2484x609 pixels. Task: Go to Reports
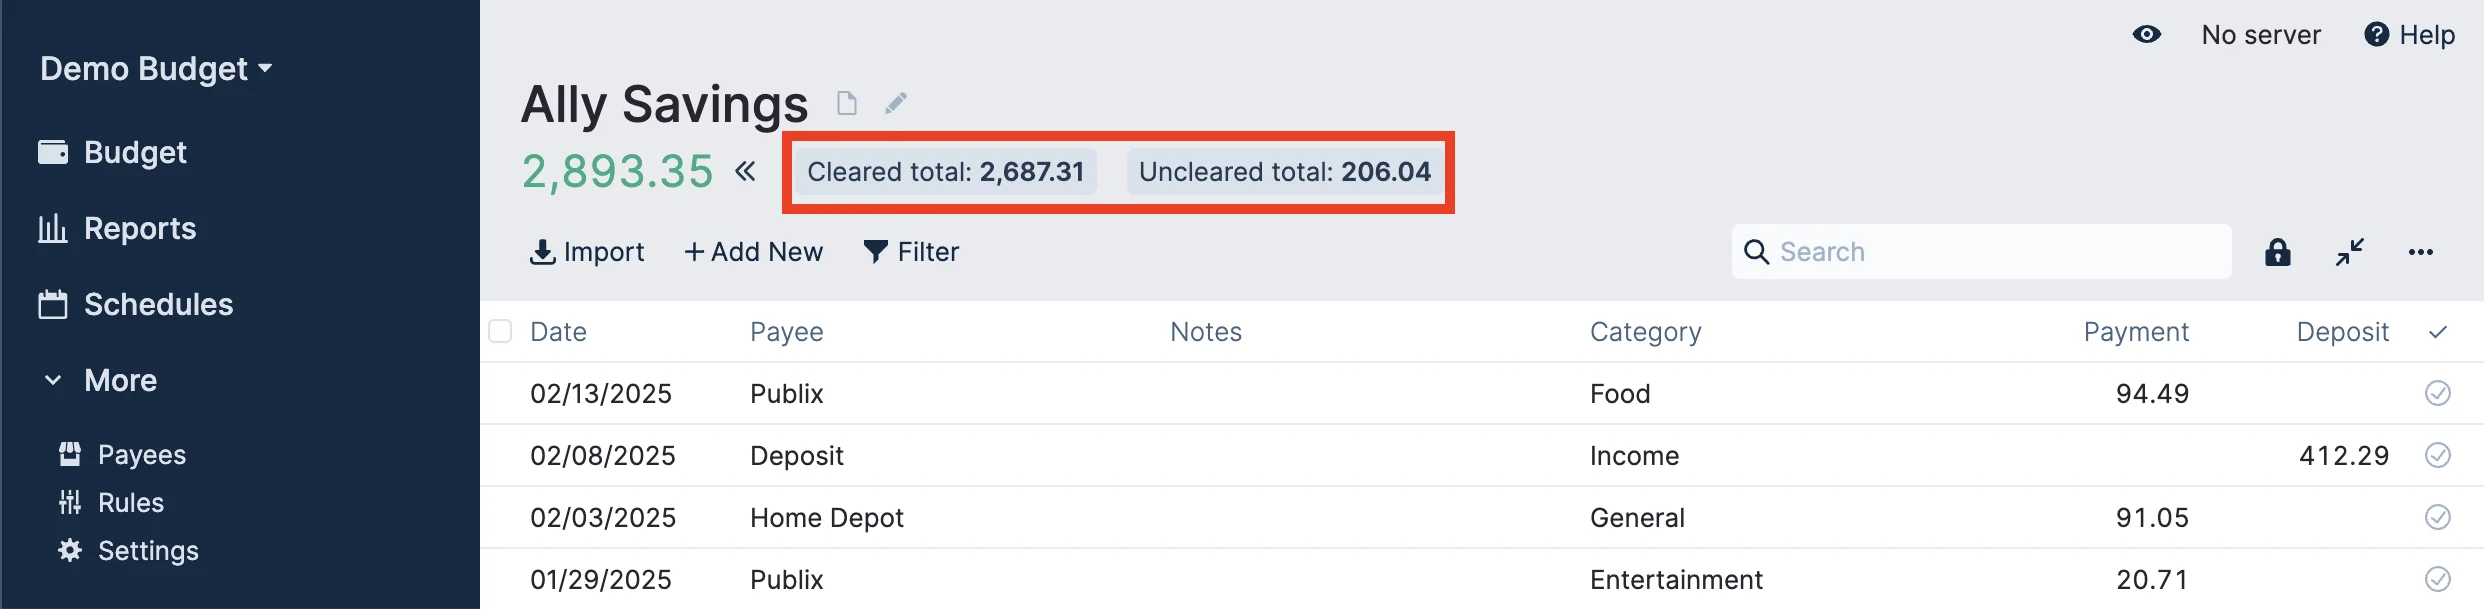click(140, 228)
